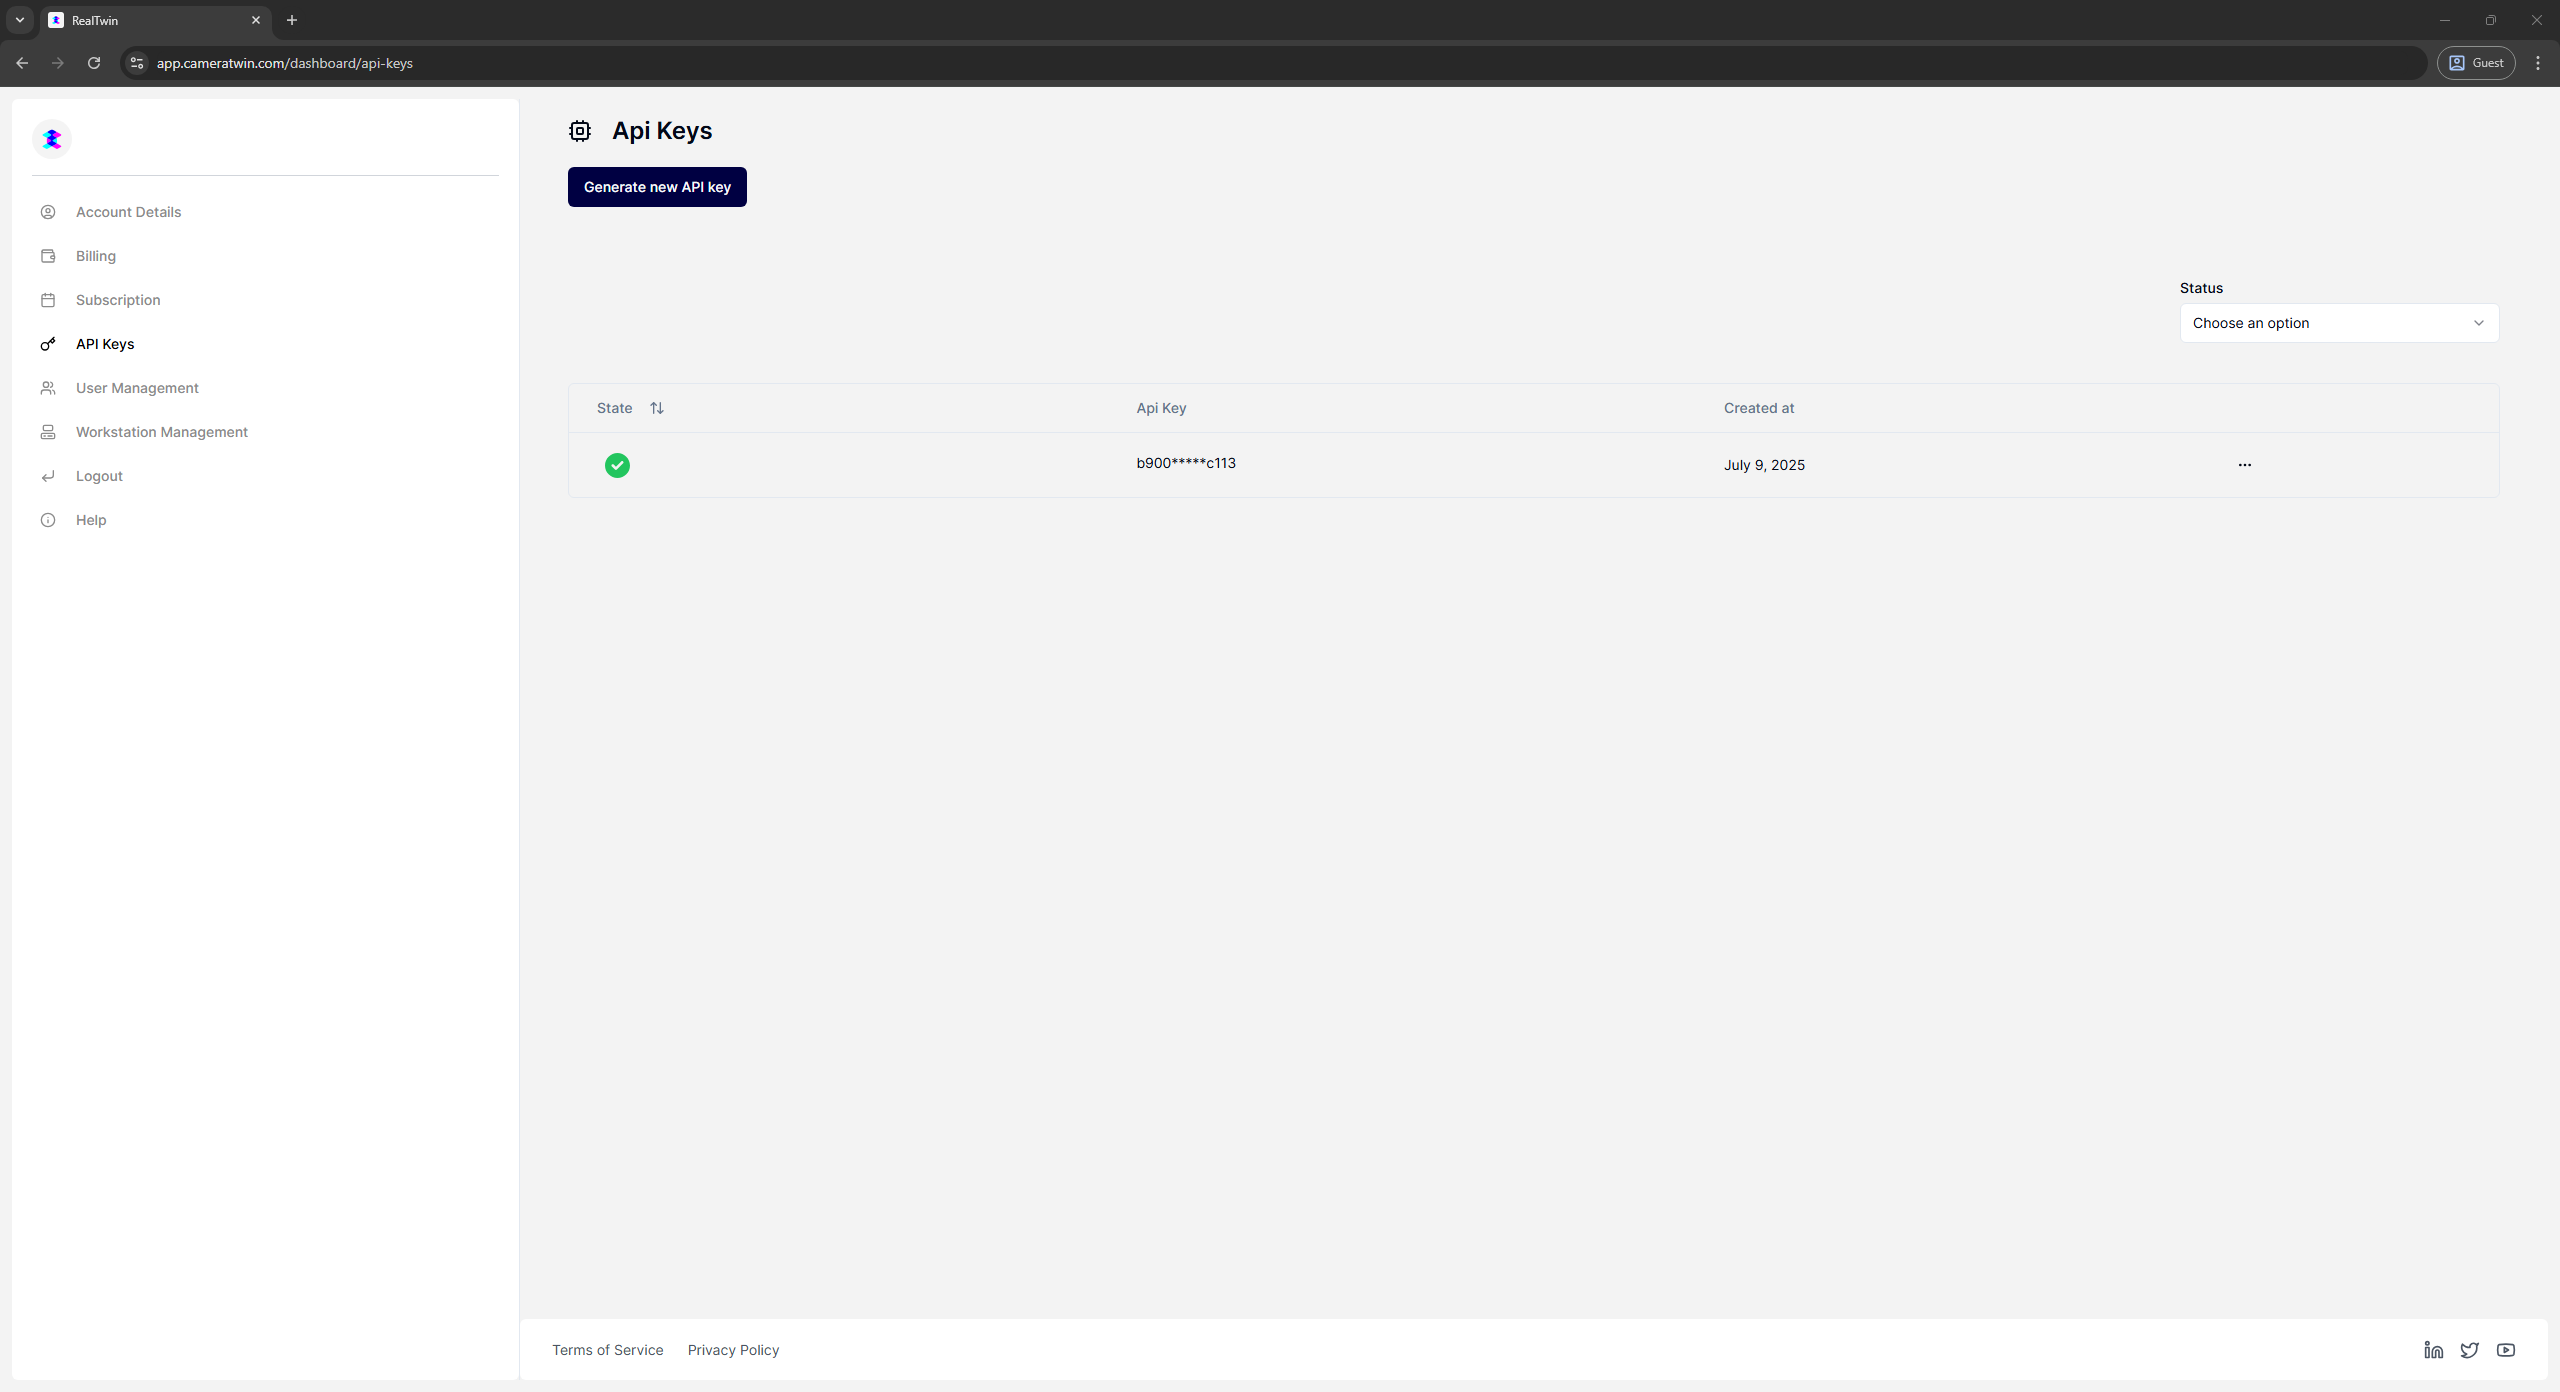Open the Twitter icon link
Image resolution: width=2560 pixels, height=1392 pixels.
tap(2469, 1350)
